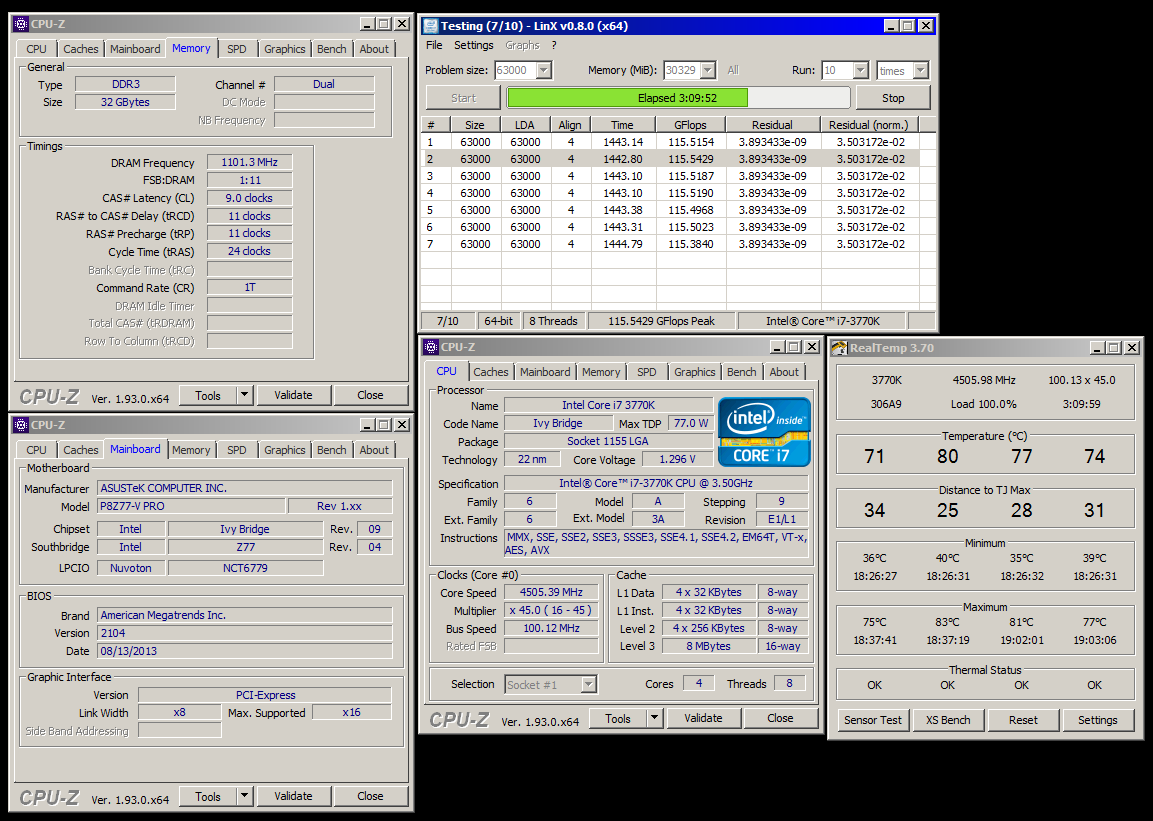The image size is (1153, 821).
Task: Click the 115.5429 GFlops Peak status entry
Action: (661, 321)
